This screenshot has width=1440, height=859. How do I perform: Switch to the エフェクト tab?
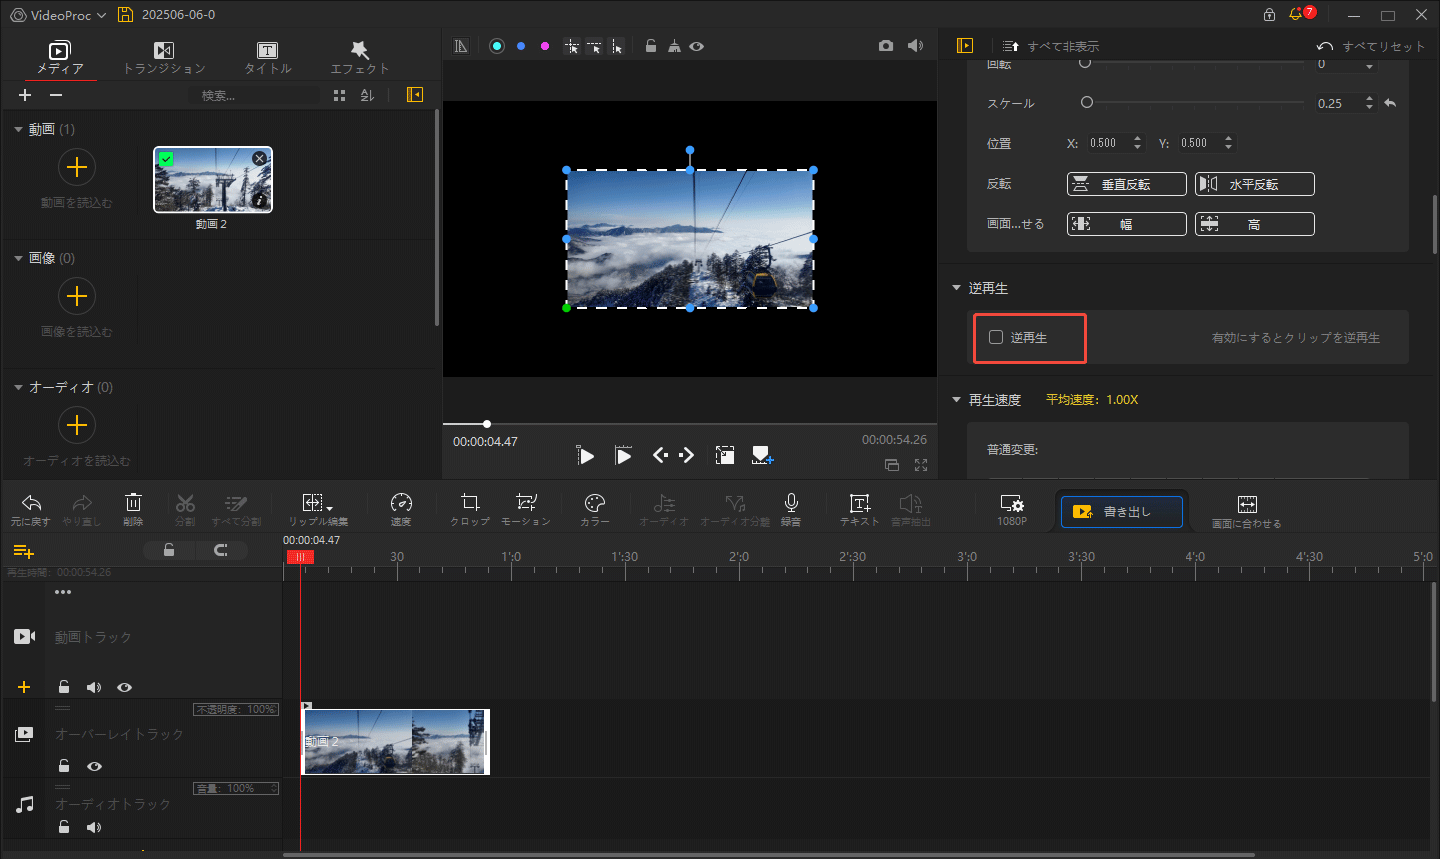360,58
